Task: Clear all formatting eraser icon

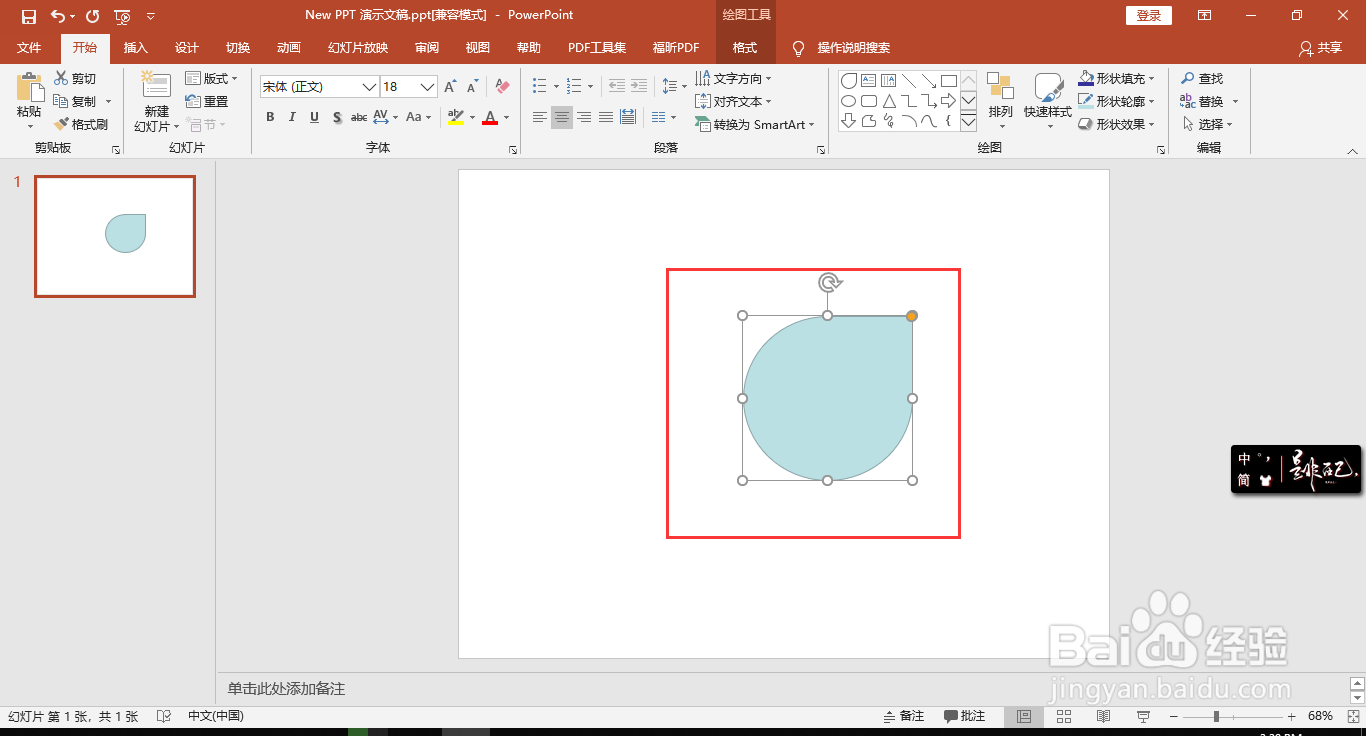Action: click(x=502, y=87)
